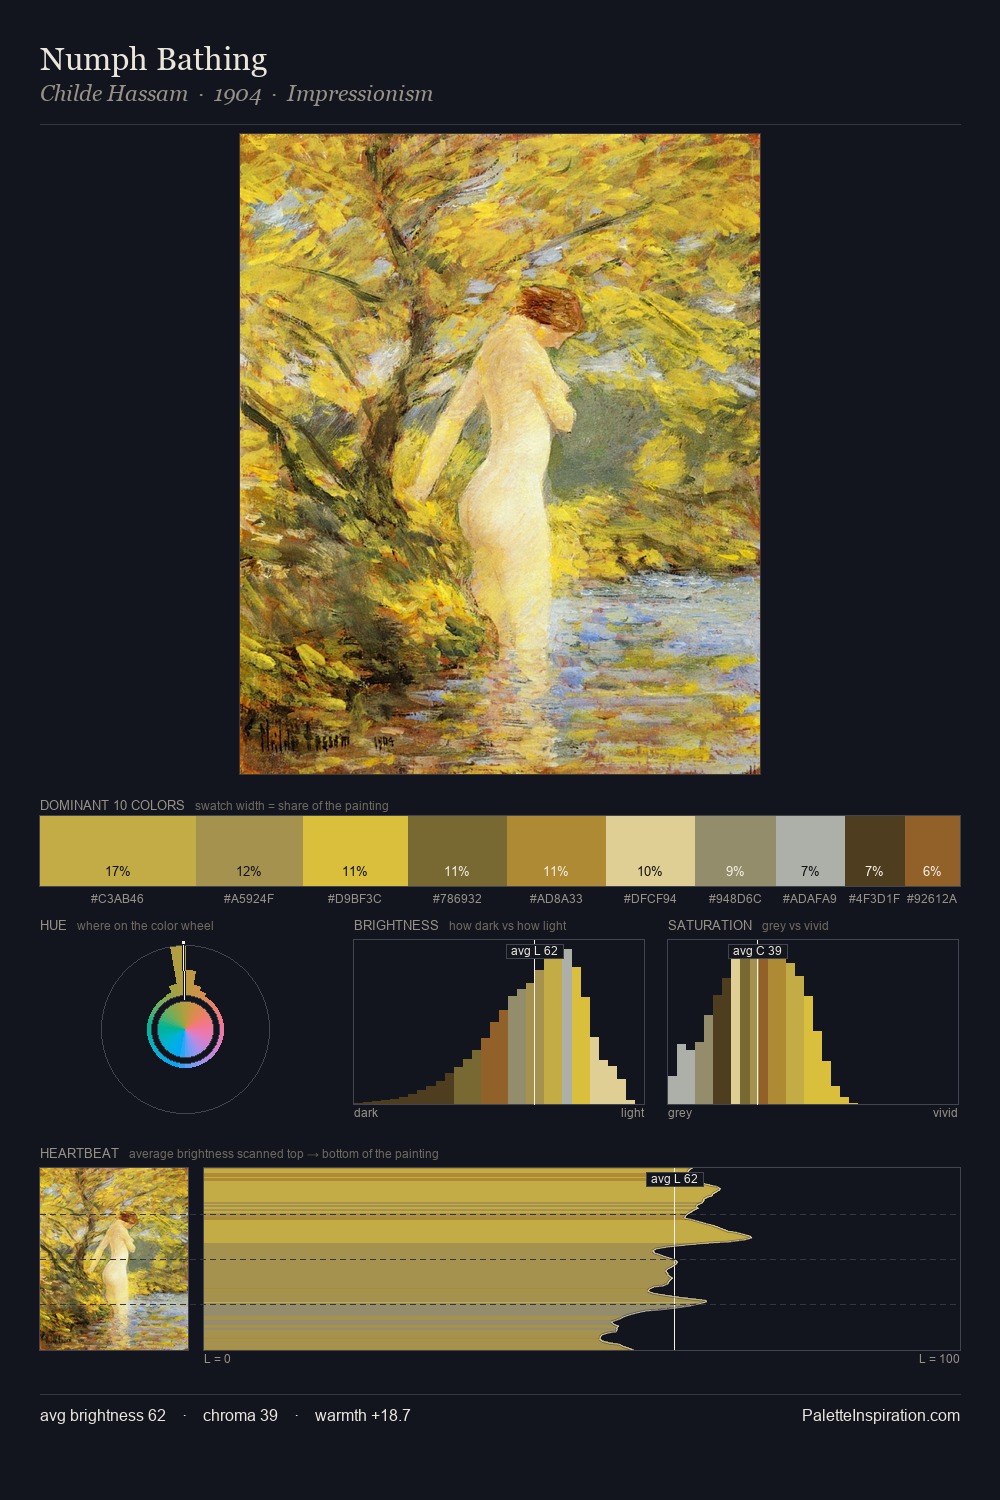The width and height of the screenshot is (1000, 1500).
Task: Click the 'DOMINANT 10 COLORS' heading
Action: coord(112,805)
